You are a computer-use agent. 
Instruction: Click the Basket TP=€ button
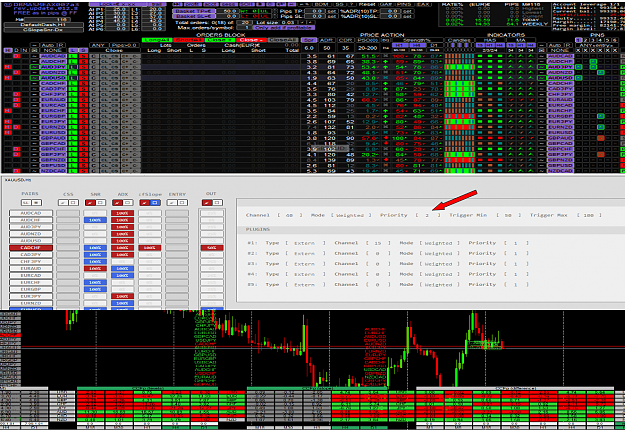tap(194, 11)
